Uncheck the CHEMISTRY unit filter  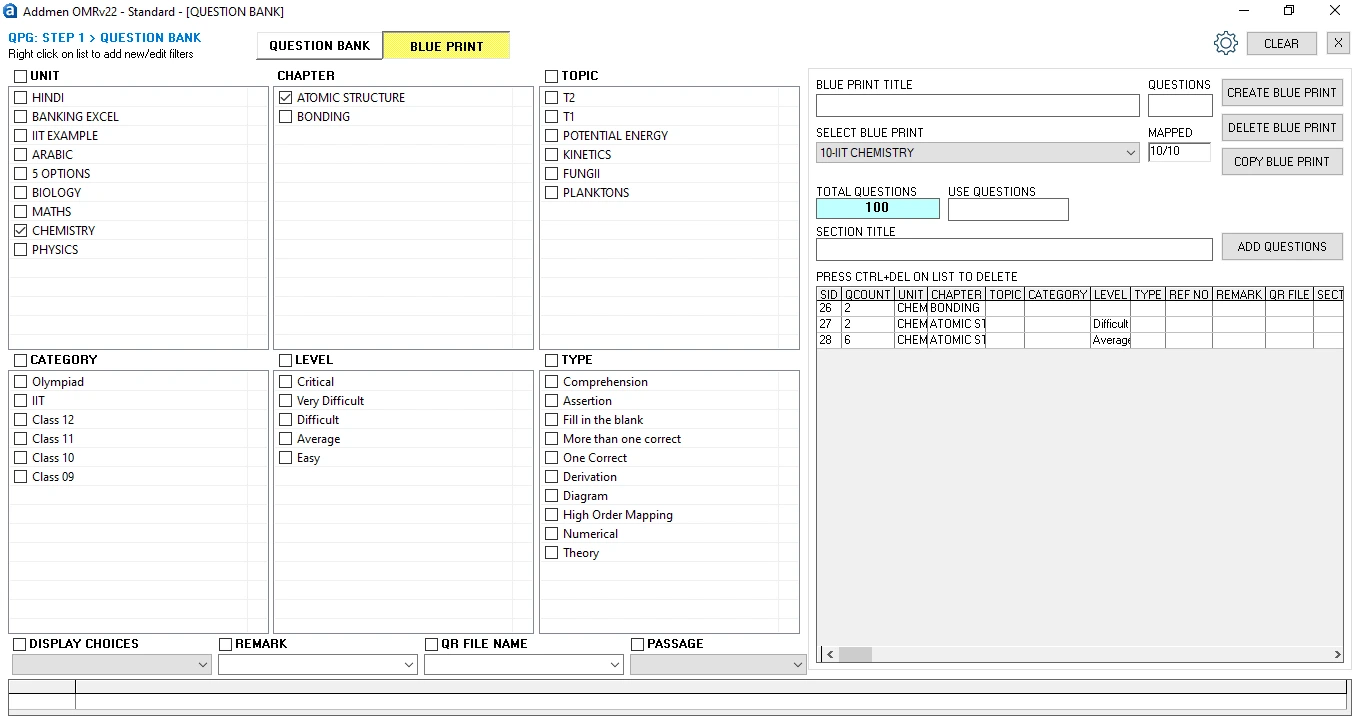coord(19,230)
